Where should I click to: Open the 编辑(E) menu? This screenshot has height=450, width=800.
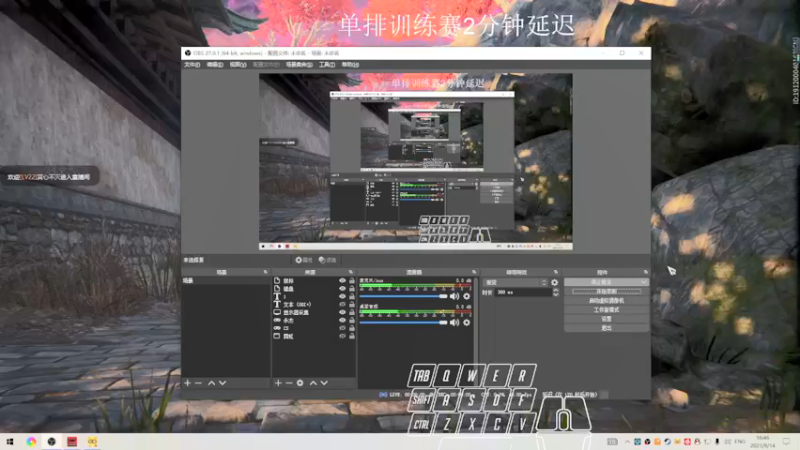[215, 65]
